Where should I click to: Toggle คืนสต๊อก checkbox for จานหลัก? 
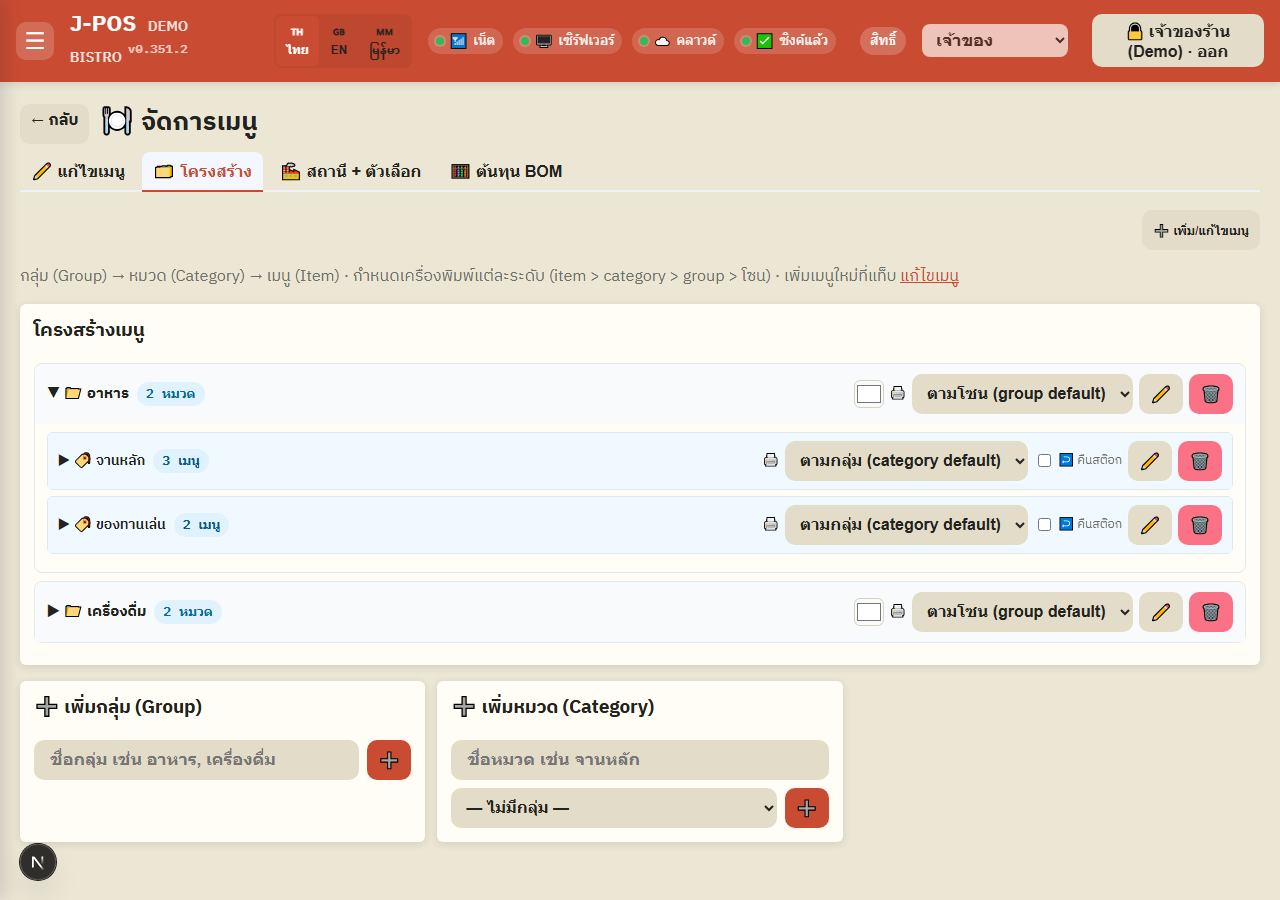click(x=1044, y=461)
